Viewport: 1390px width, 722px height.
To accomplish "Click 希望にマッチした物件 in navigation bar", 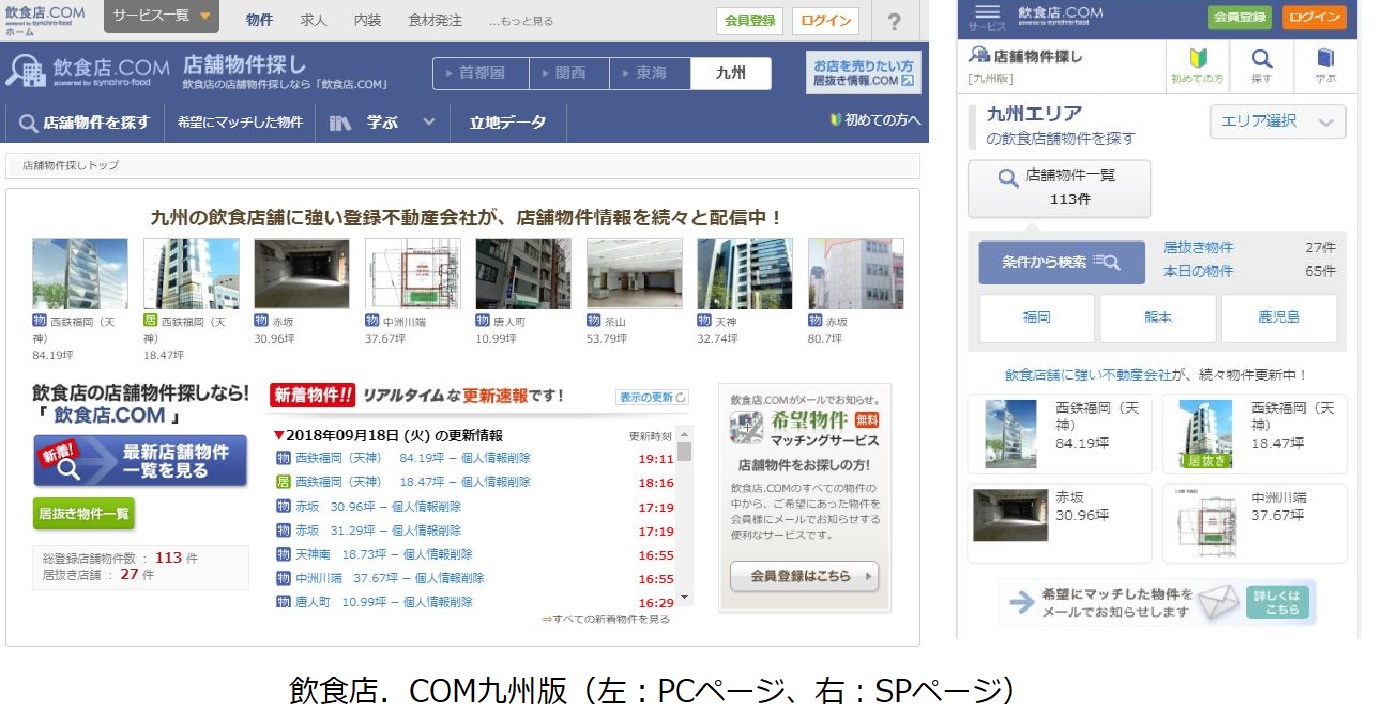I will point(240,122).
